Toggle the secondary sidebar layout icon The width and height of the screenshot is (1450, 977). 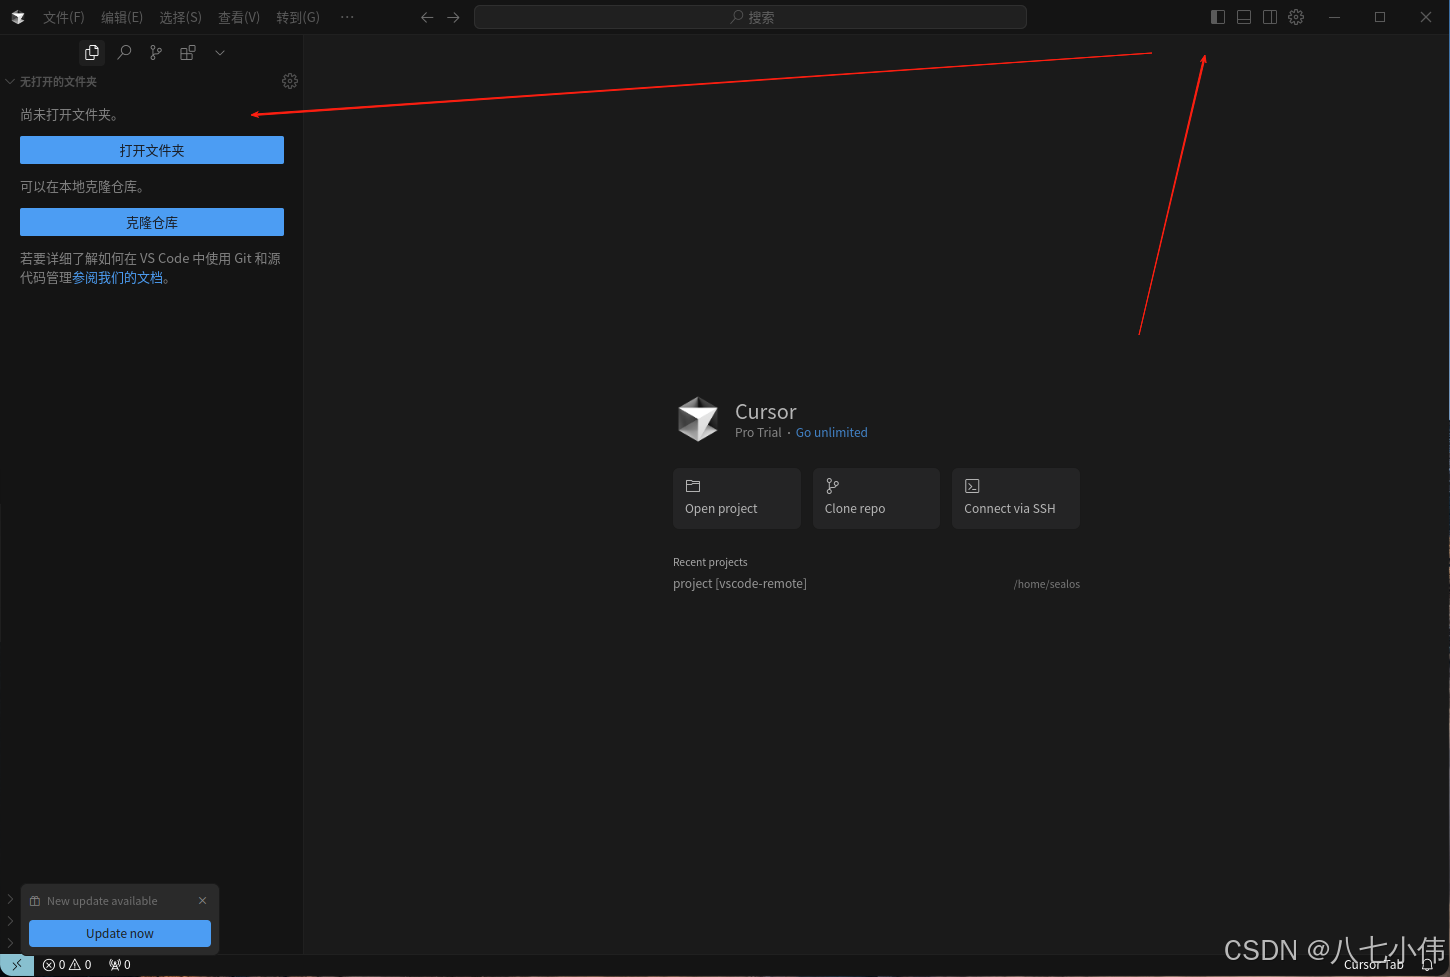[x=1270, y=17]
